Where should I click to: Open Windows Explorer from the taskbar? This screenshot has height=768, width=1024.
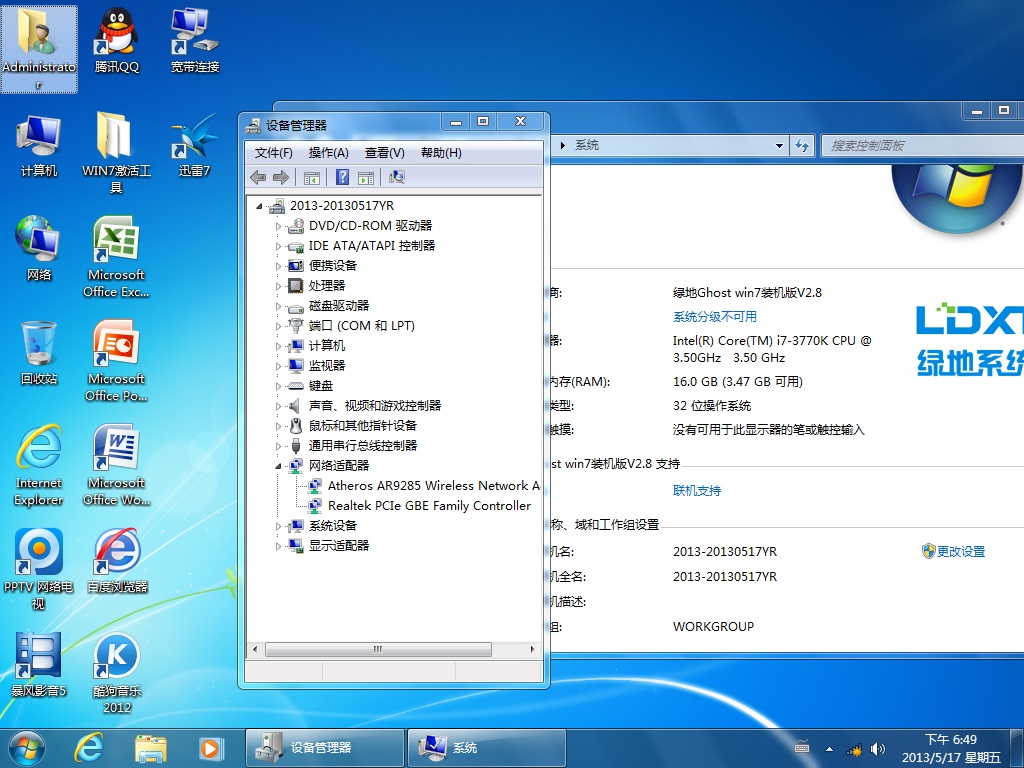[x=150, y=748]
